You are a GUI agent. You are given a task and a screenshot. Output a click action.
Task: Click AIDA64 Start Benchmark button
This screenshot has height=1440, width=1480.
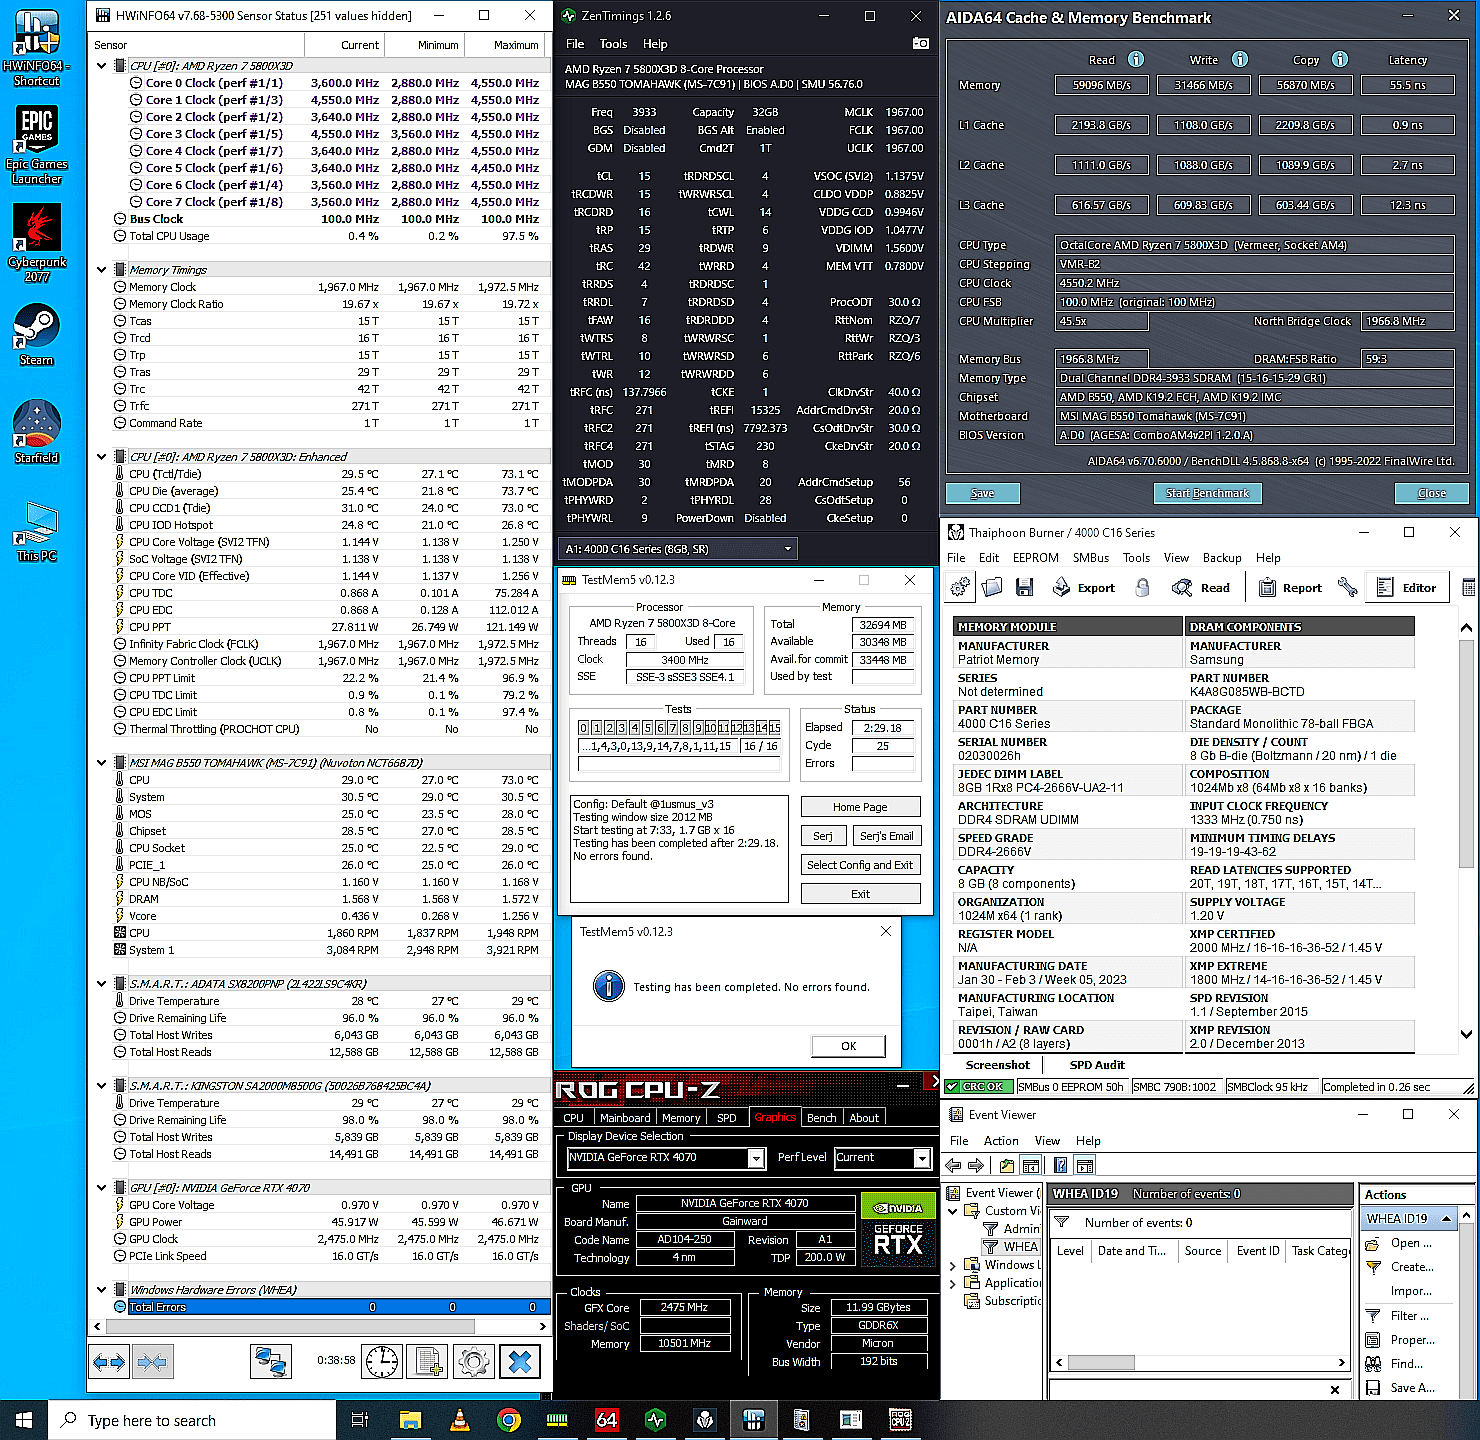(1207, 493)
